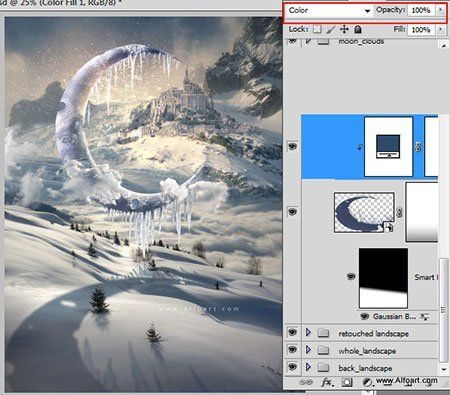Click new fill or adjustment layer icon
The height and width of the screenshot is (395, 450).
coord(367,382)
